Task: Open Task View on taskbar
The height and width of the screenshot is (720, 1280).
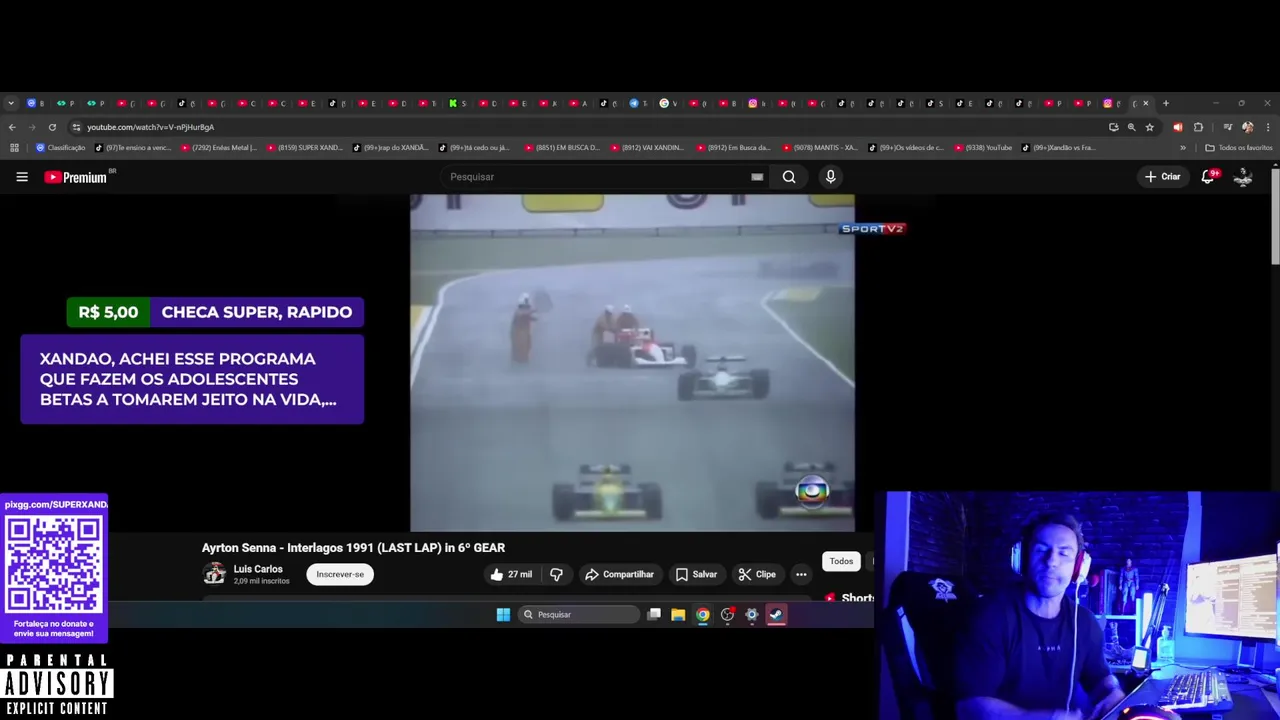Action: tap(654, 615)
